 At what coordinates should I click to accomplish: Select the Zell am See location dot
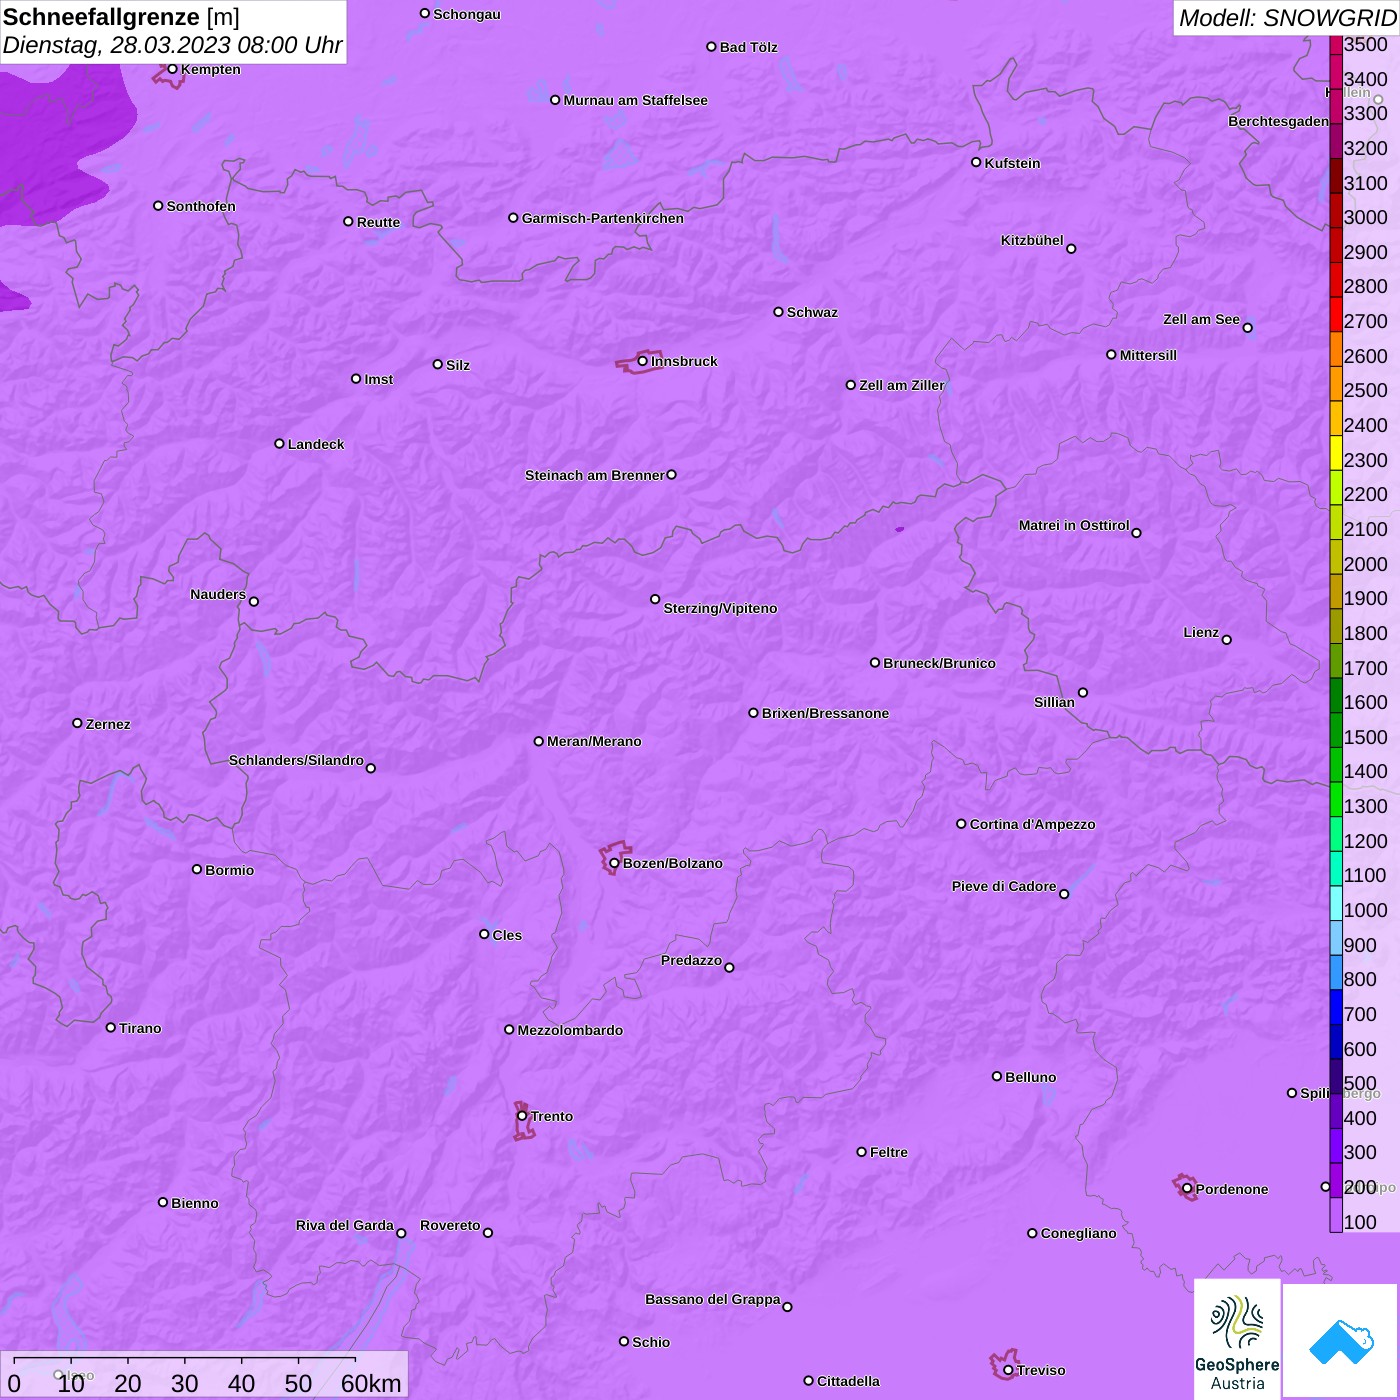tap(1247, 327)
